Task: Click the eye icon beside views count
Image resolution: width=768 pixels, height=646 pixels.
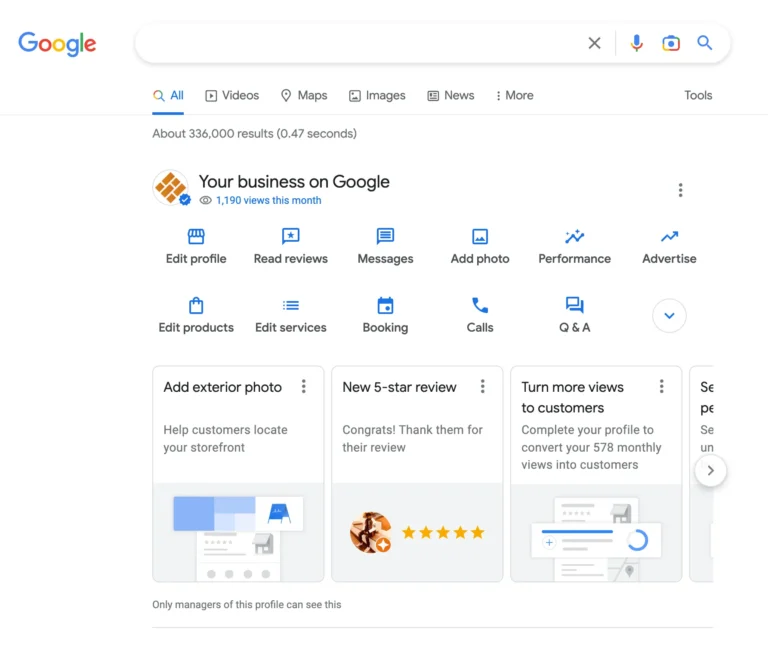Action: pyautogui.click(x=205, y=200)
